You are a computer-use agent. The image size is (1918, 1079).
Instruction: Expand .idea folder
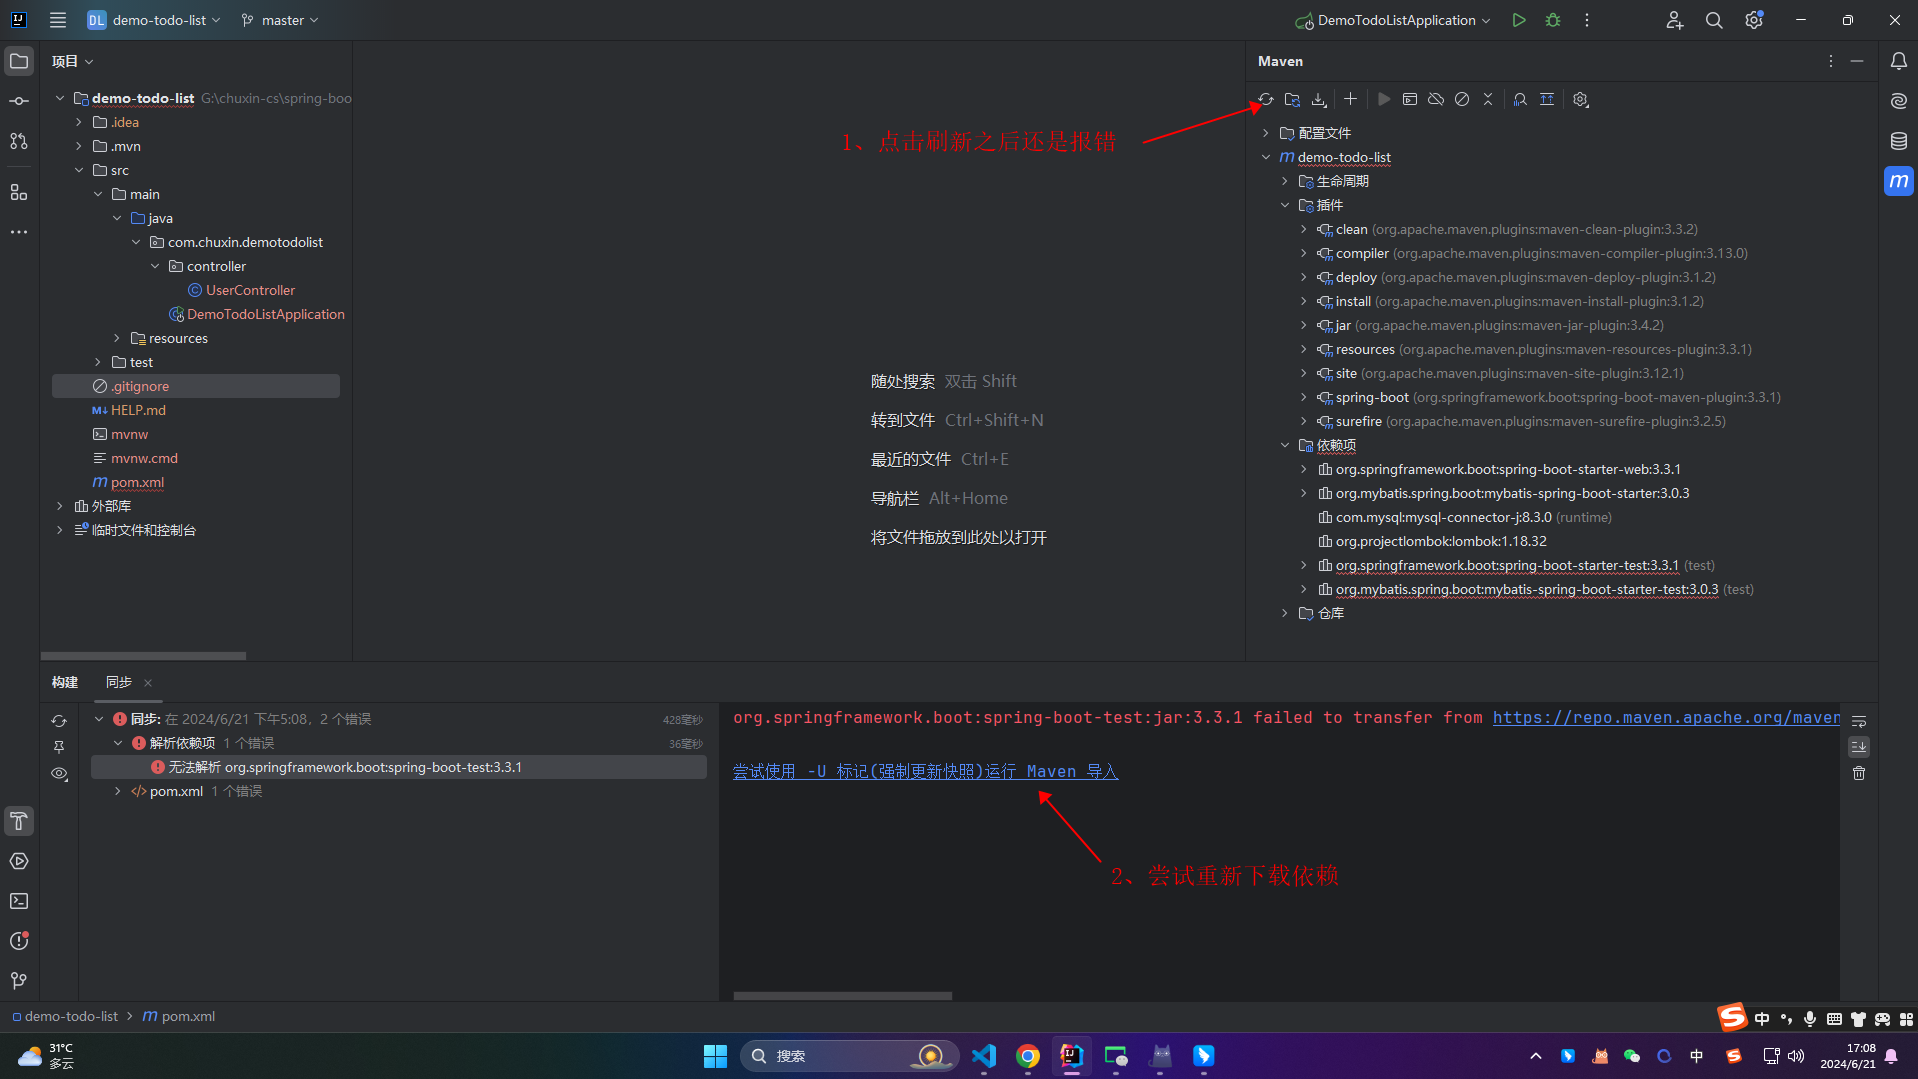[x=79, y=122]
